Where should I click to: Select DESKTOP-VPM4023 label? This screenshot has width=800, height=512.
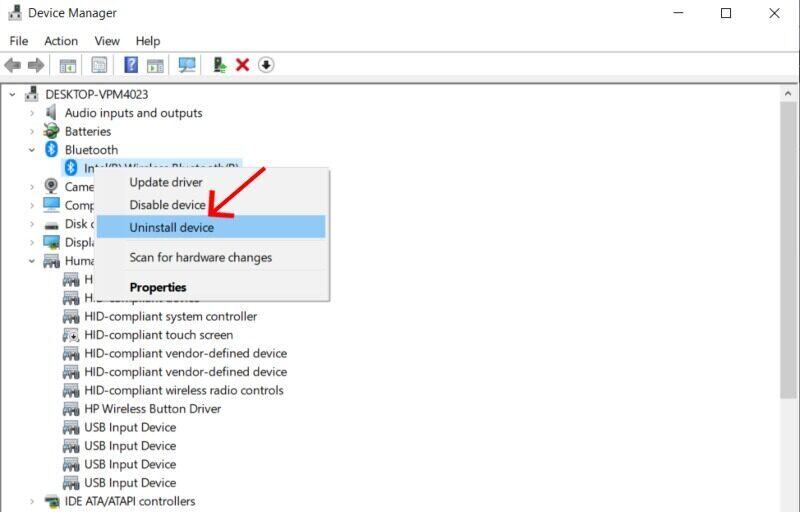(x=97, y=94)
